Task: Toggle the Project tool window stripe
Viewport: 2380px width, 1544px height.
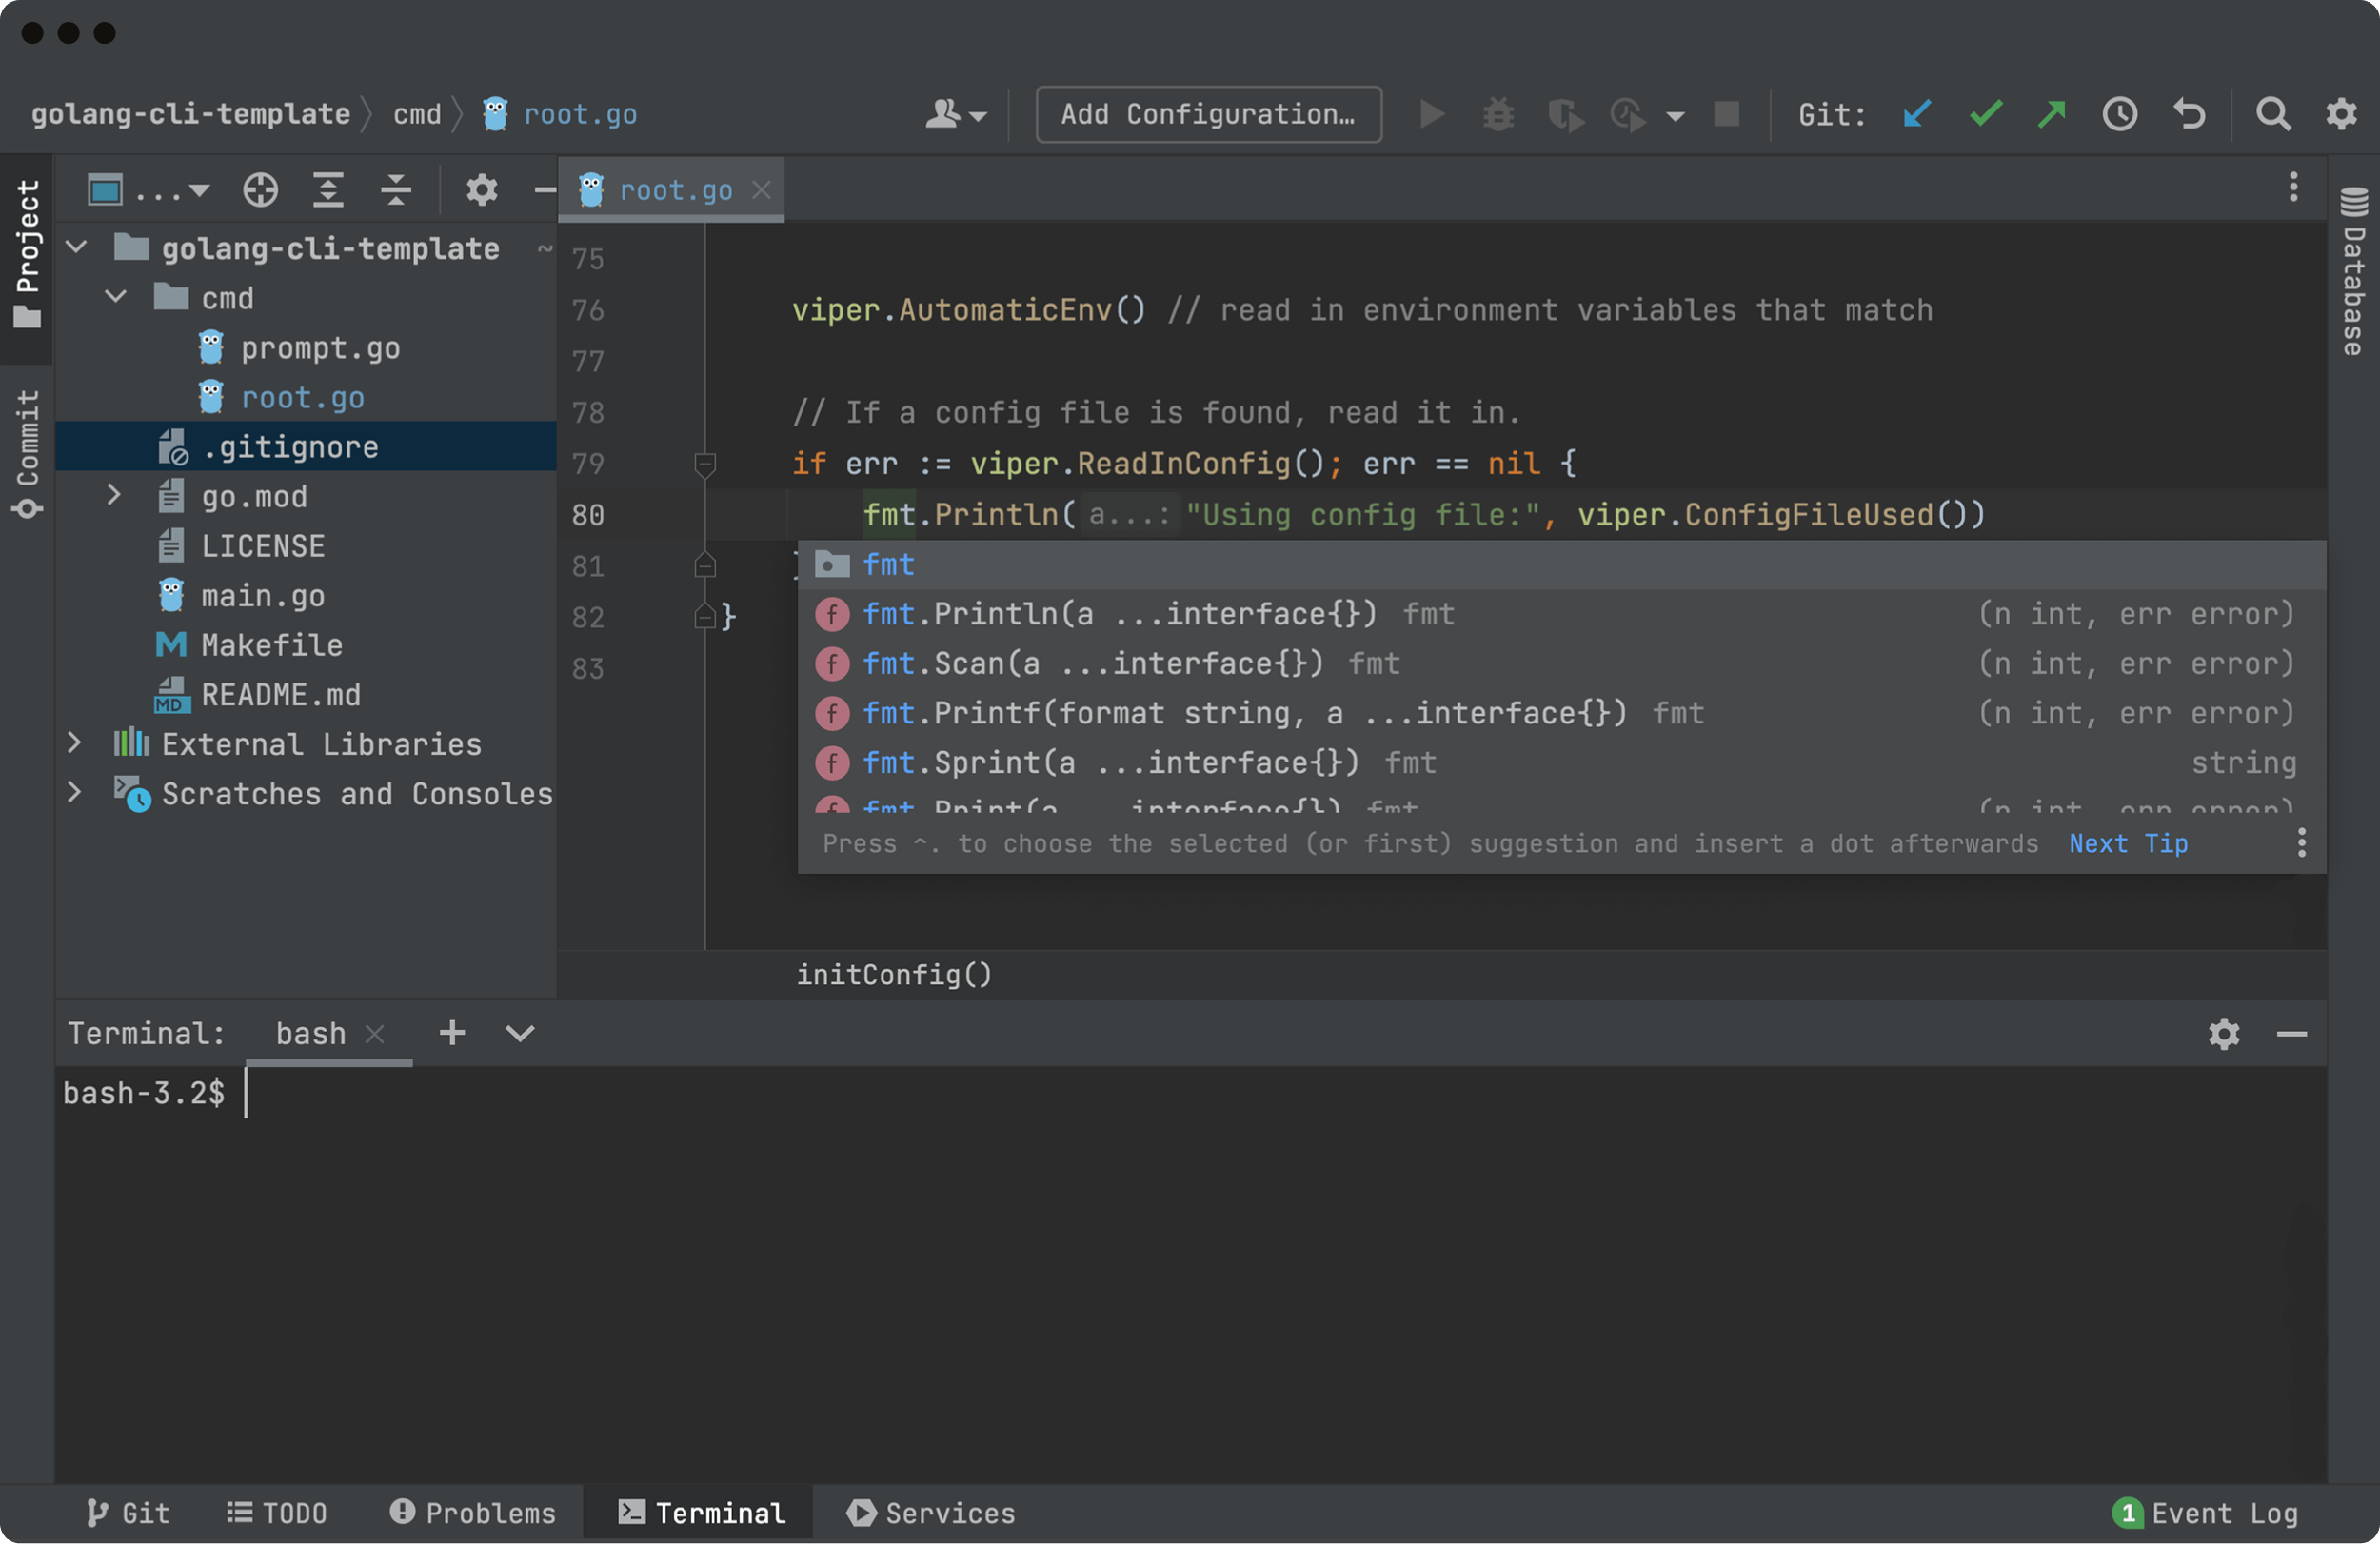Action: point(27,252)
